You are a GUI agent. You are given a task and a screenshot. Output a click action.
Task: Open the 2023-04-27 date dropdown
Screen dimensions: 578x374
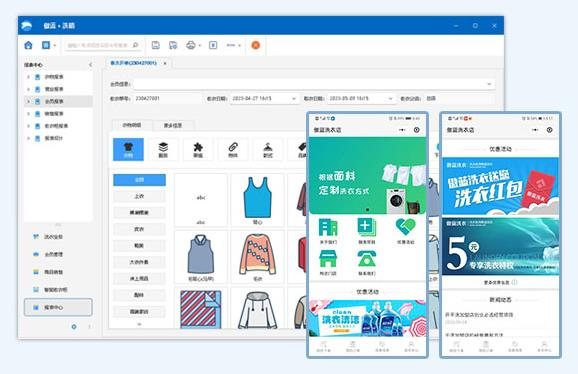click(294, 99)
